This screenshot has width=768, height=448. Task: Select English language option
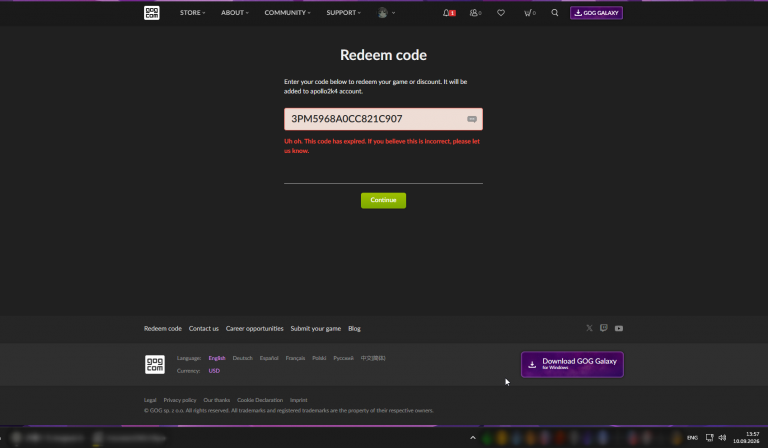click(x=216, y=358)
